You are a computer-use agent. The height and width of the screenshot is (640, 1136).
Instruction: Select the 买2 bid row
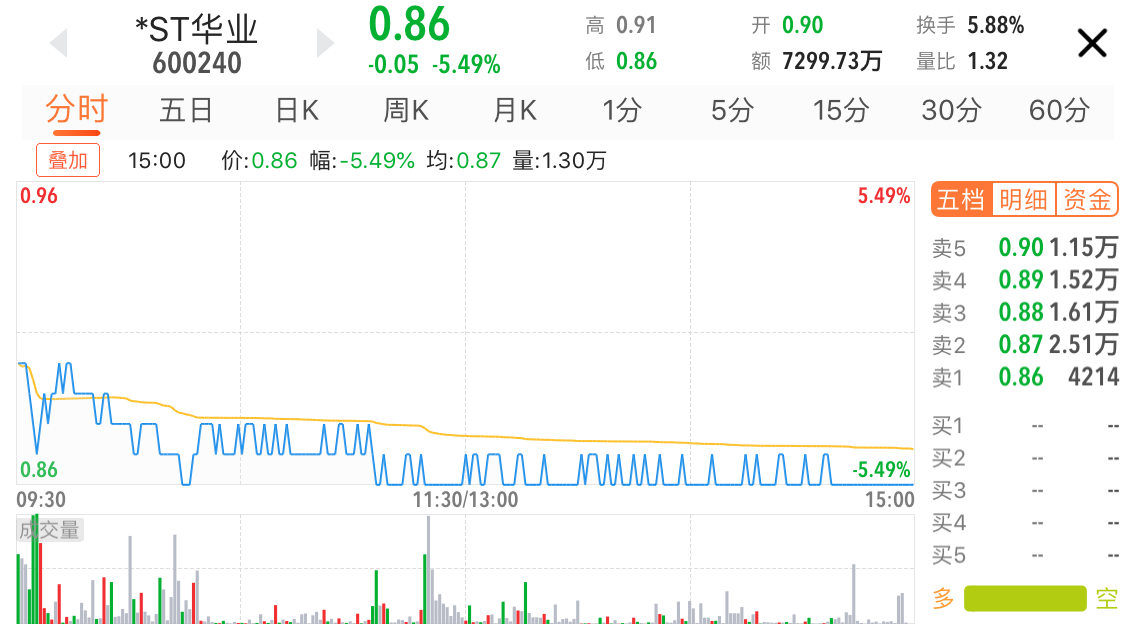tap(1025, 458)
